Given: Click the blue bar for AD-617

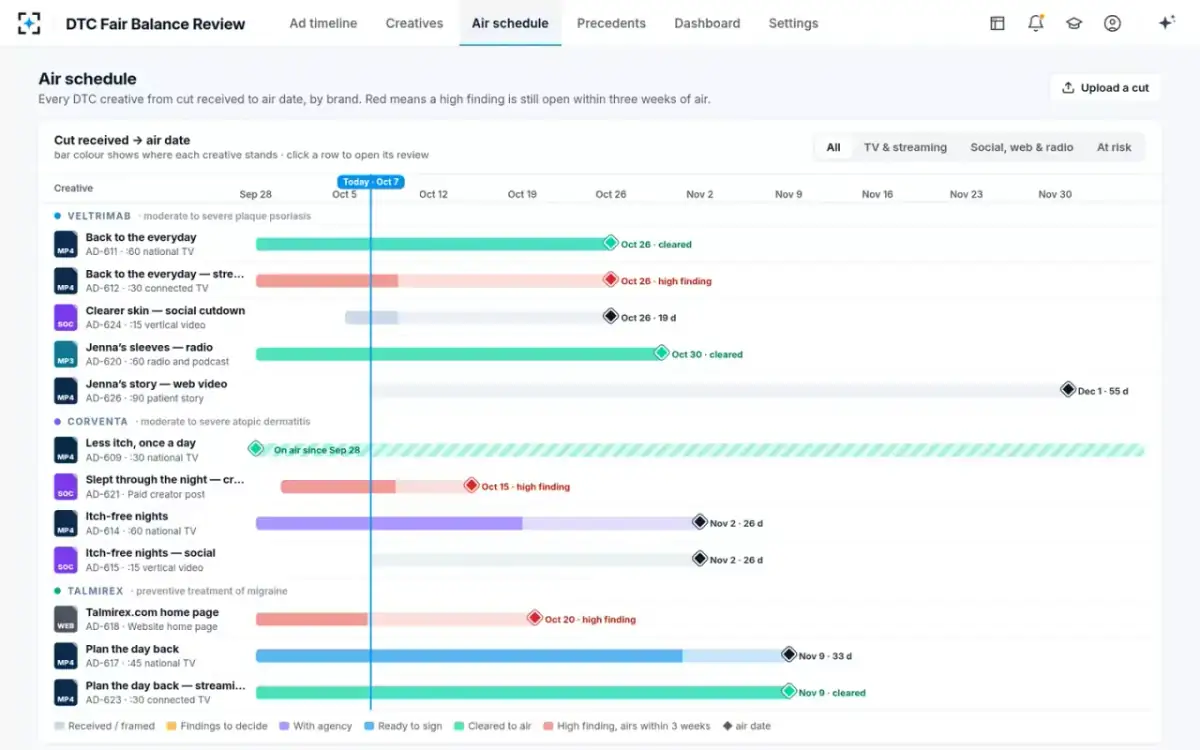Looking at the screenshot, I should click(x=469, y=656).
